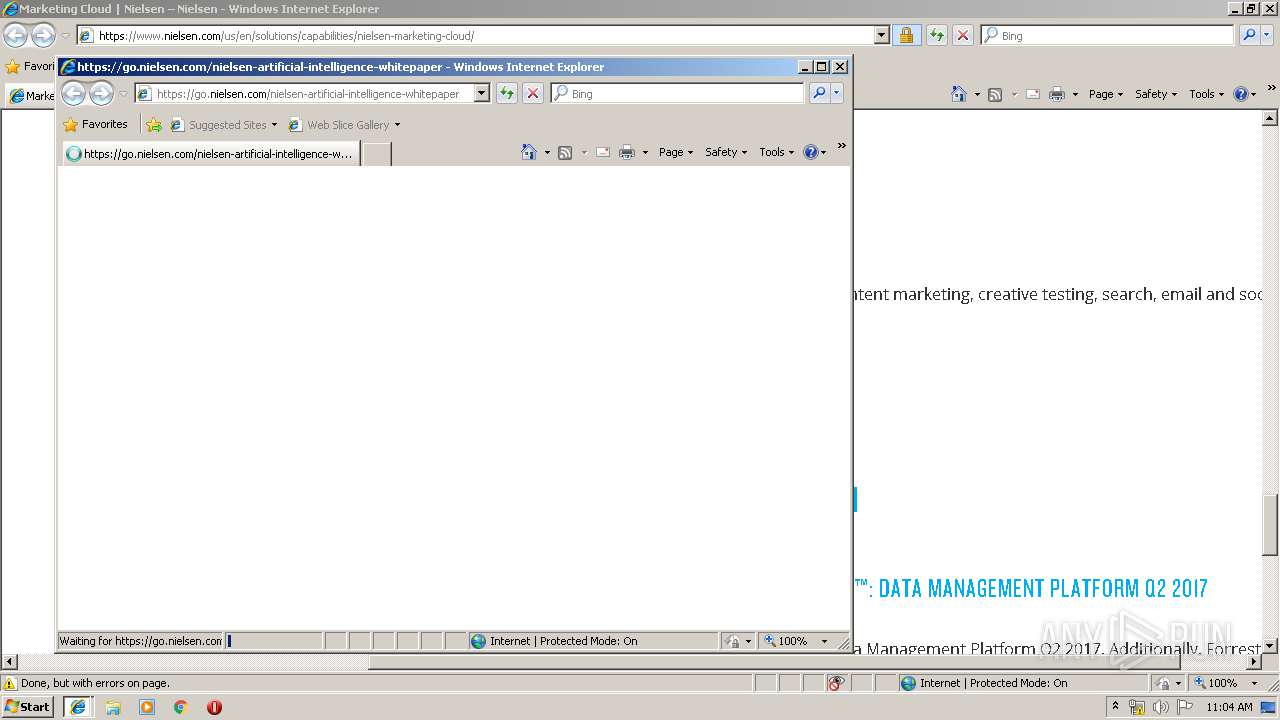Open Safety menu in Marketing Cloud window
The height and width of the screenshot is (720, 1280).
[1156, 94]
